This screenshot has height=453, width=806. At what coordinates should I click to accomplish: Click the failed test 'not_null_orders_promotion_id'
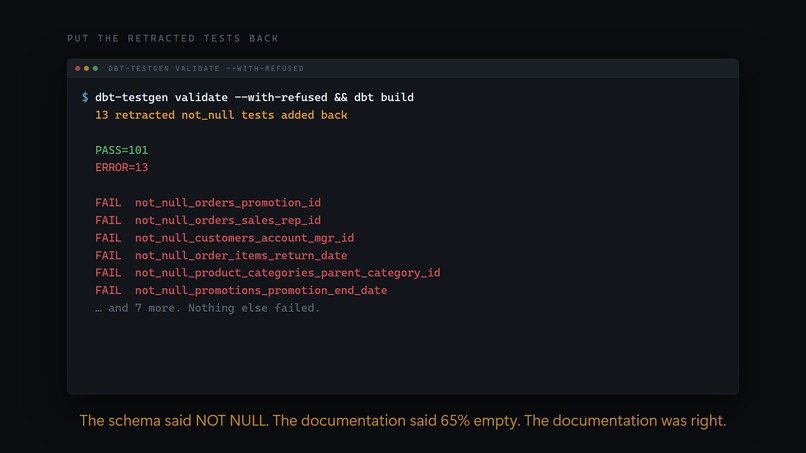(x=228, y=203)
